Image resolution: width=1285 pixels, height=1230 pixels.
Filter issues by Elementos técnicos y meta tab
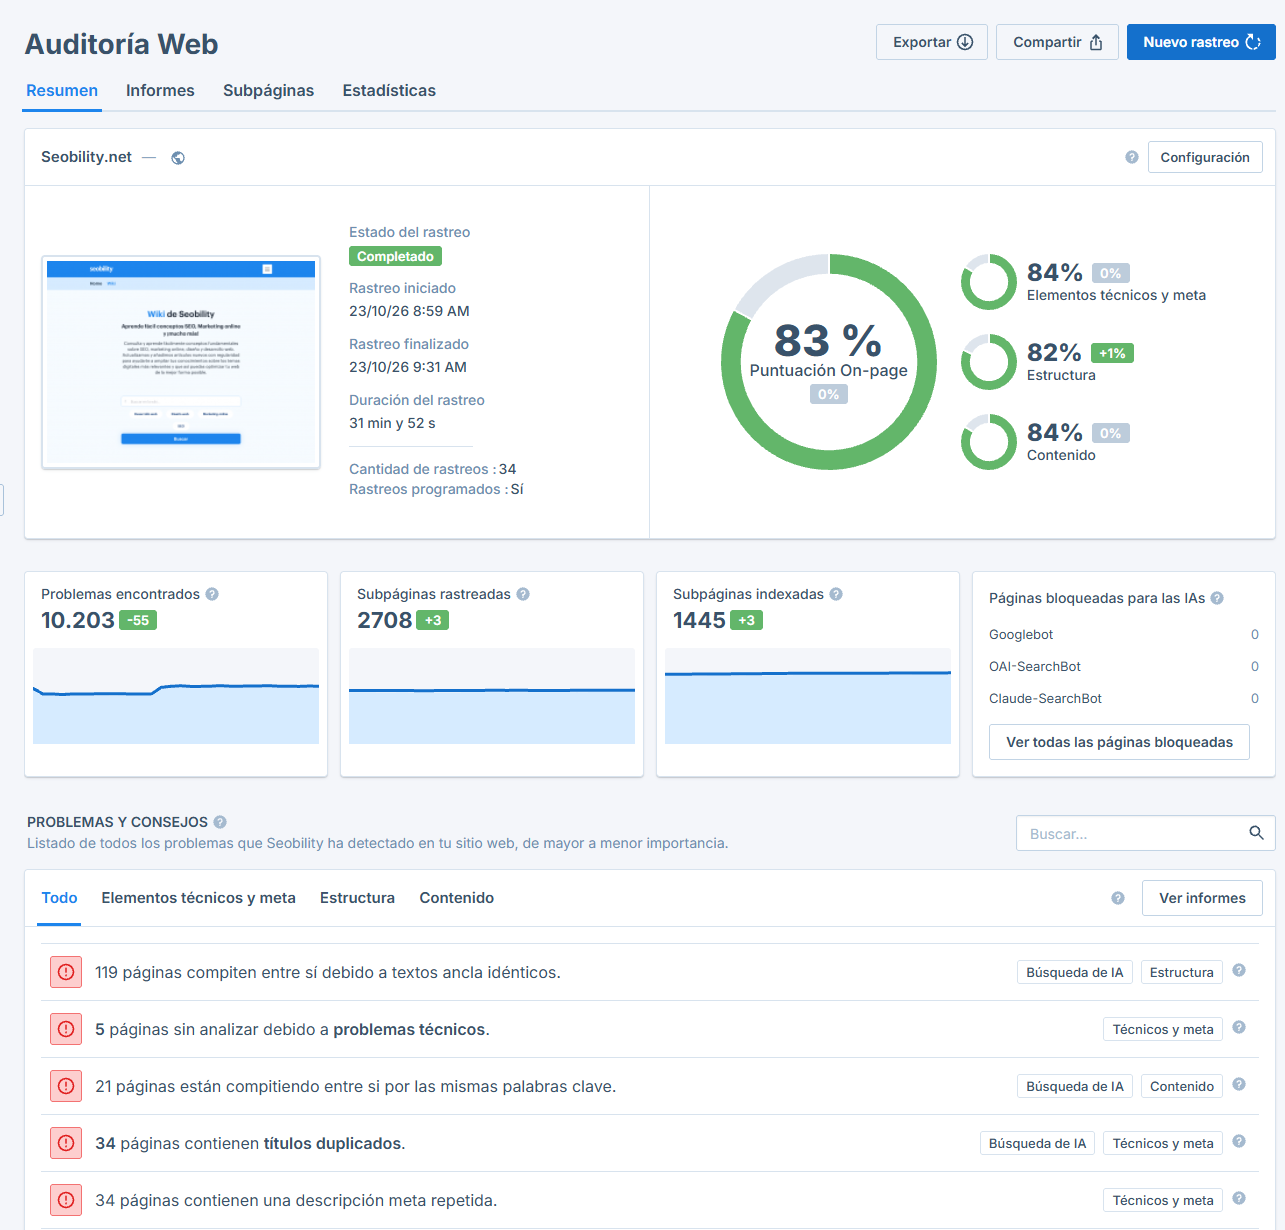(198, 898)
